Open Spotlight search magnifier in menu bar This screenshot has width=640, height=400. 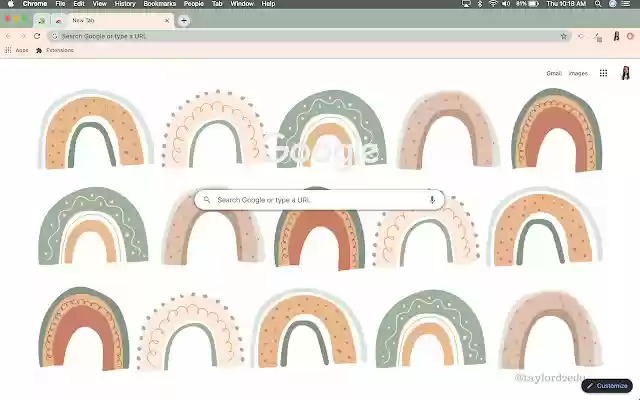598,4
